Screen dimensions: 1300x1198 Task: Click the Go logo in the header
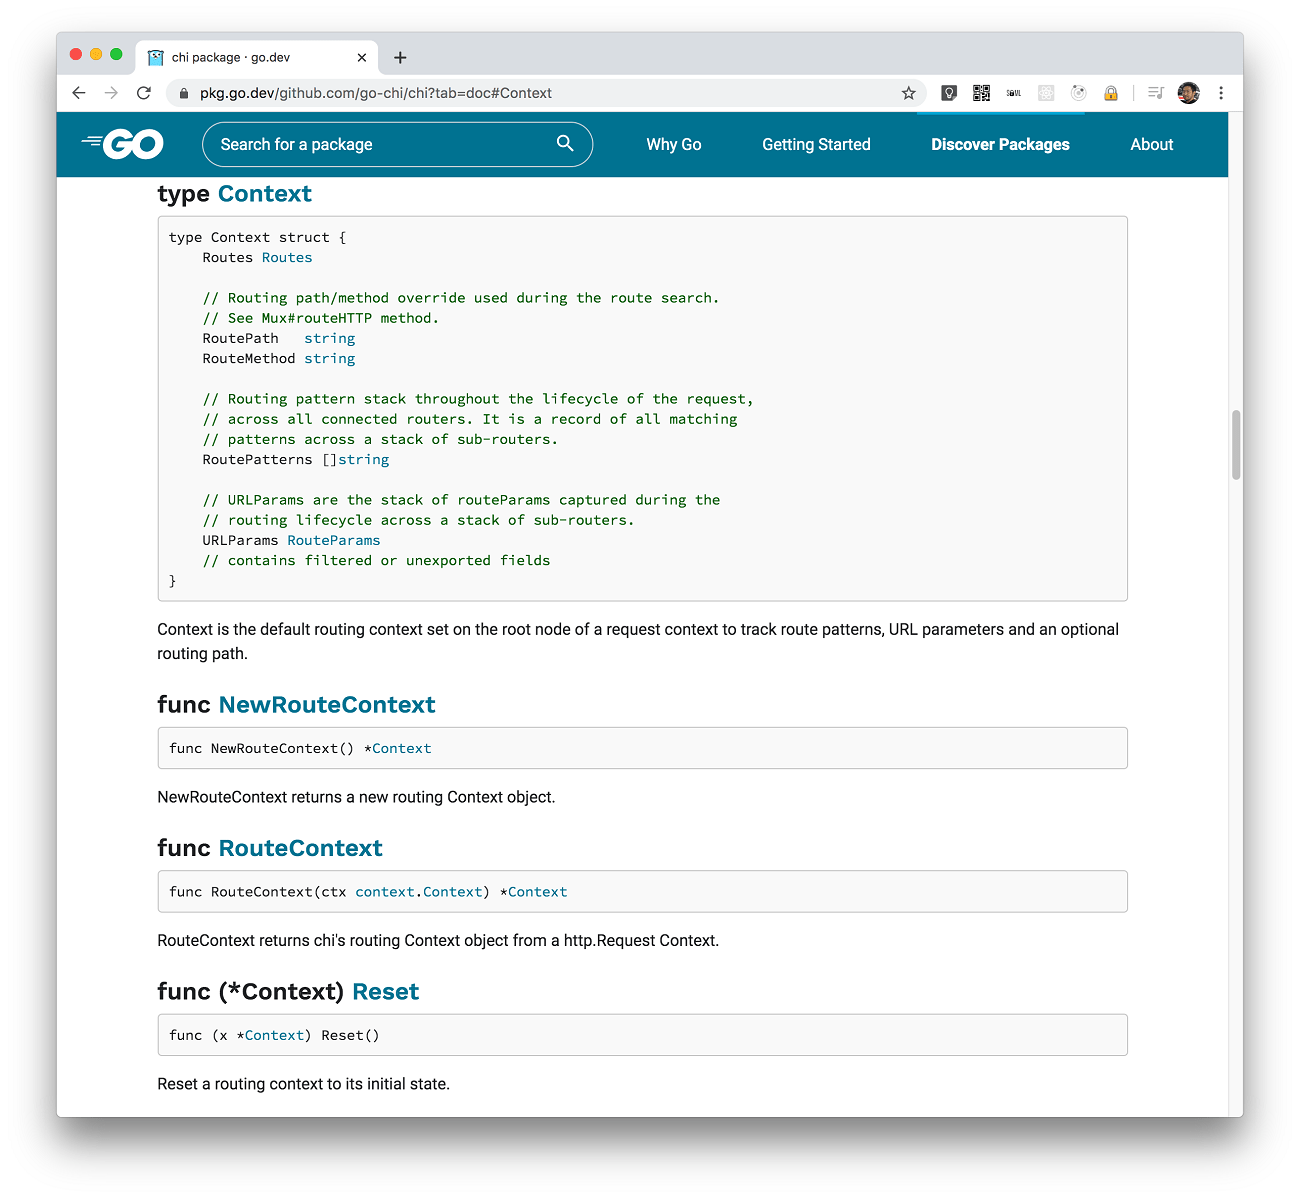click(x=122, y=144)
